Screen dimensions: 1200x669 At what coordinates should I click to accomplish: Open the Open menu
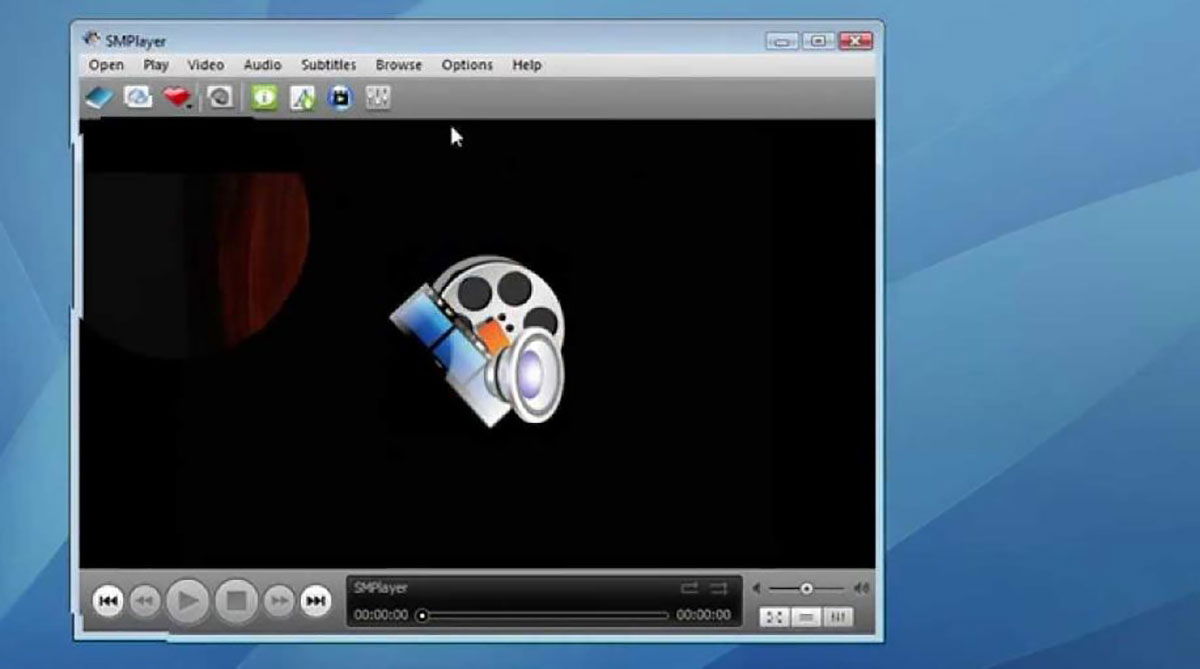pos(106,65)
